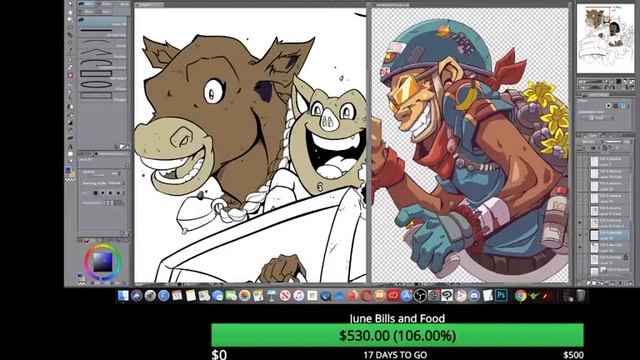The image size is (640, 360).
Task: Select the Balloon tool below the Text tool
Action: [x=70, y=154]
